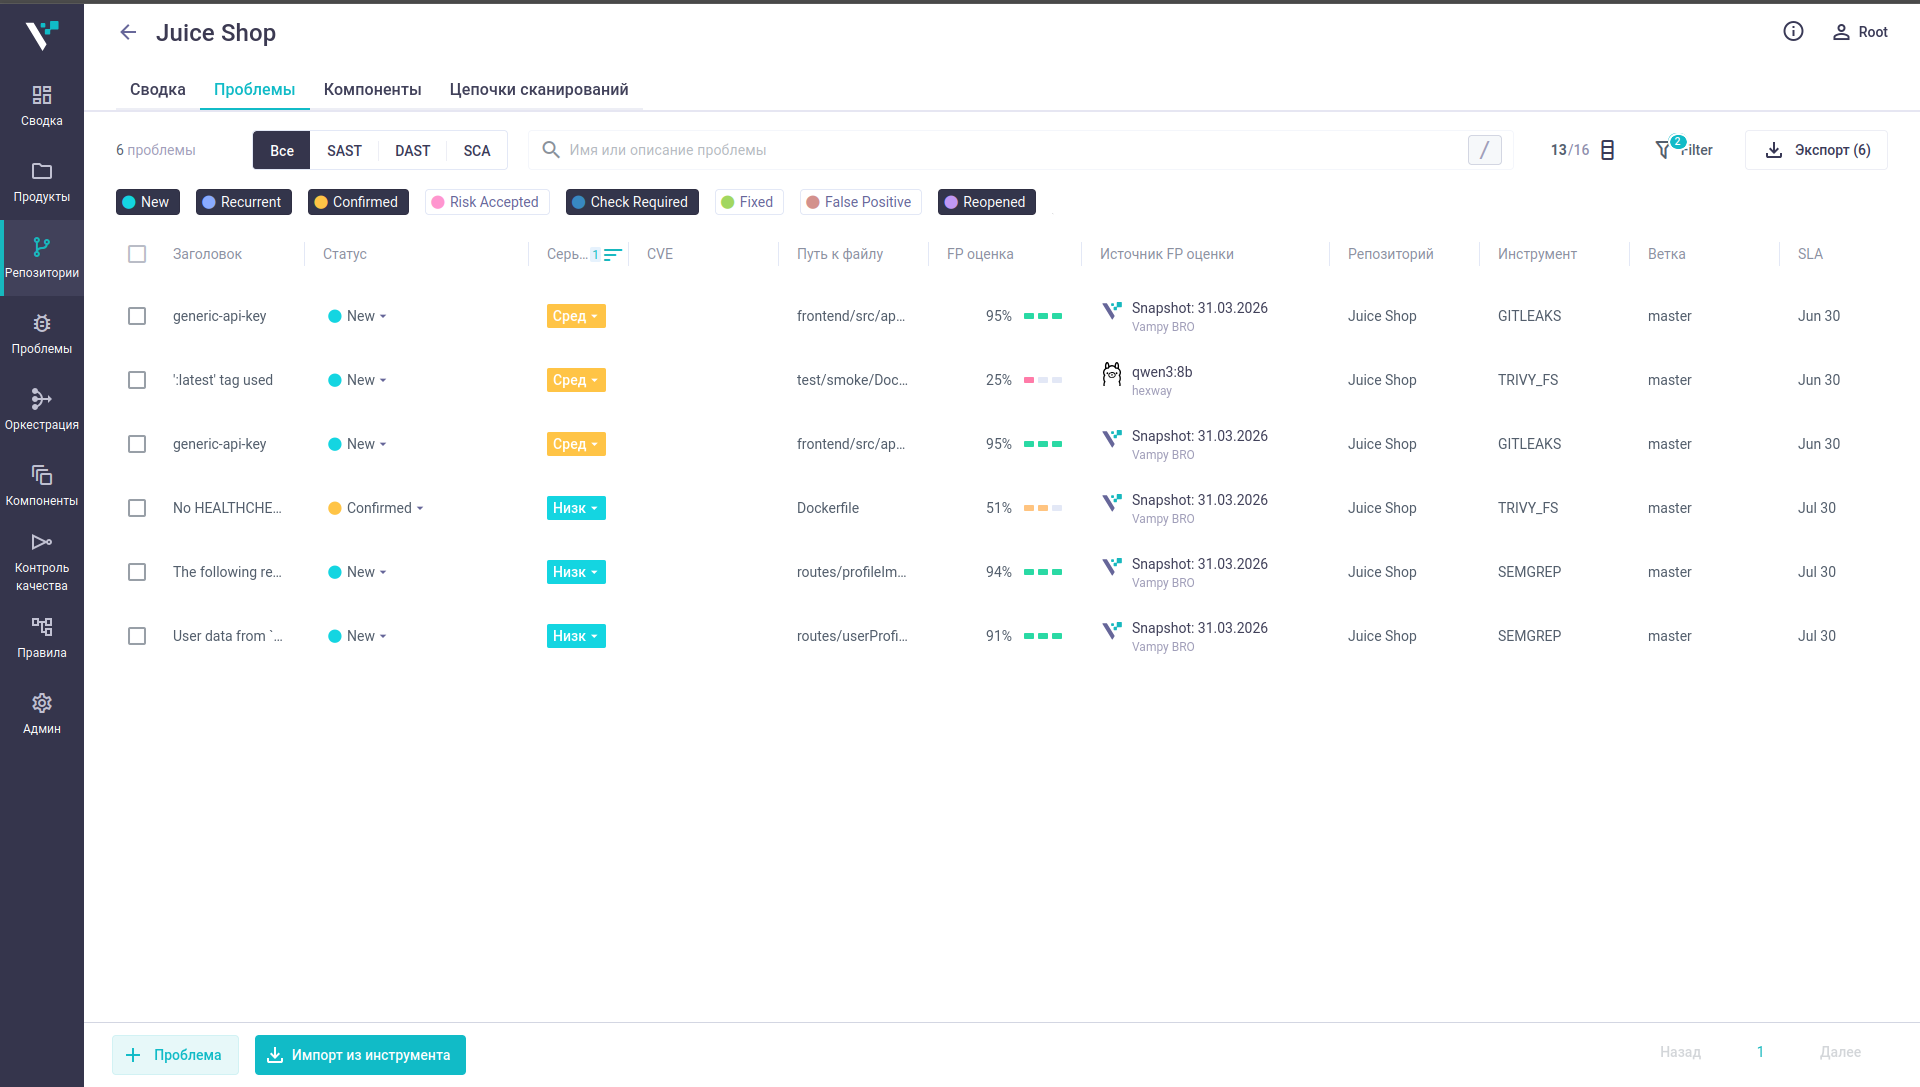Click the back arrow next to Juice Shop
This screenshot has width=1920, height=1087.
tap(128, 32)
